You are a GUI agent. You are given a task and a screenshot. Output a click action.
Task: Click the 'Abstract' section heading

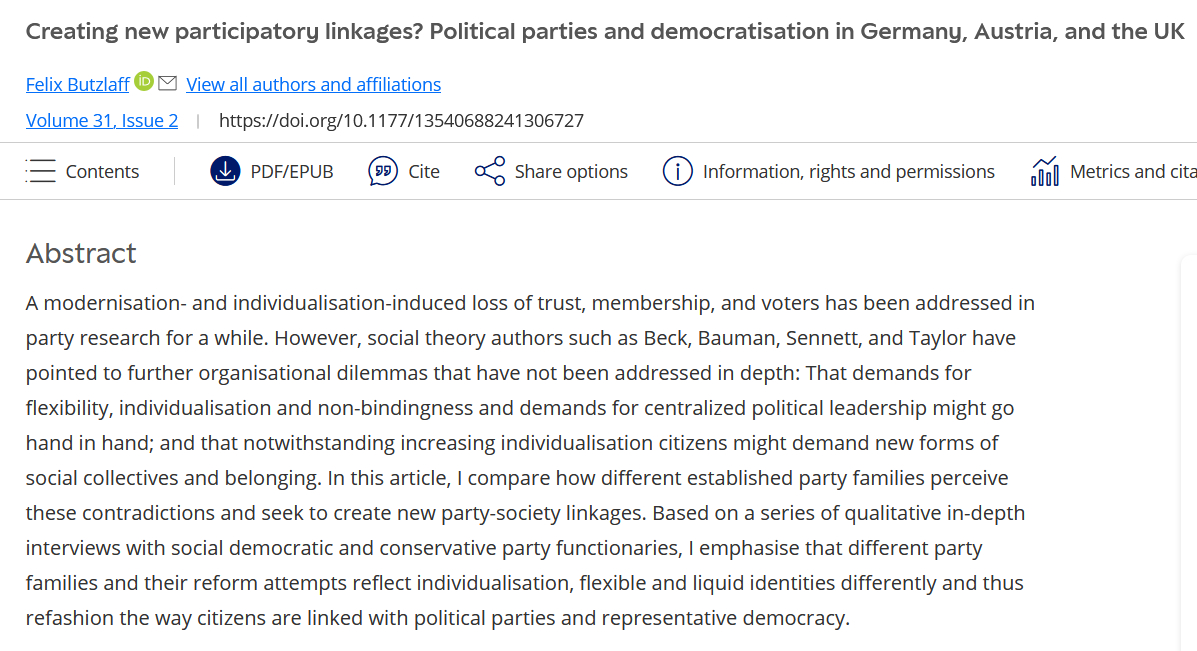coord(81,253)
